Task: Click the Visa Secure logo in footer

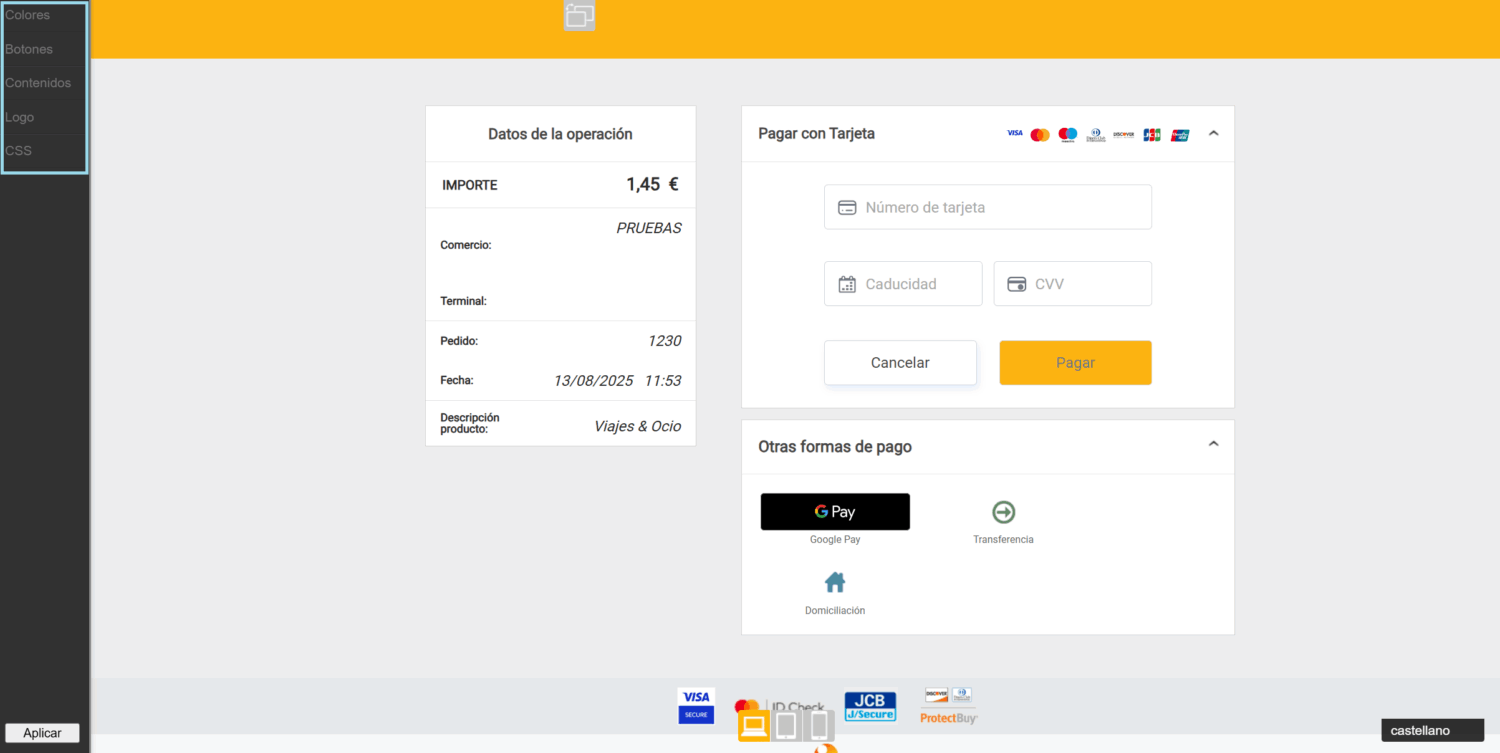Action: [696, 705]
